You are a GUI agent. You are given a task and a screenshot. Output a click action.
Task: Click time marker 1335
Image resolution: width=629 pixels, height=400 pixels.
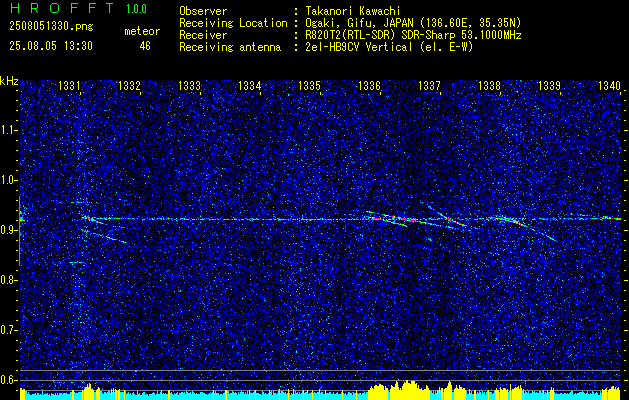coord(310,85)
